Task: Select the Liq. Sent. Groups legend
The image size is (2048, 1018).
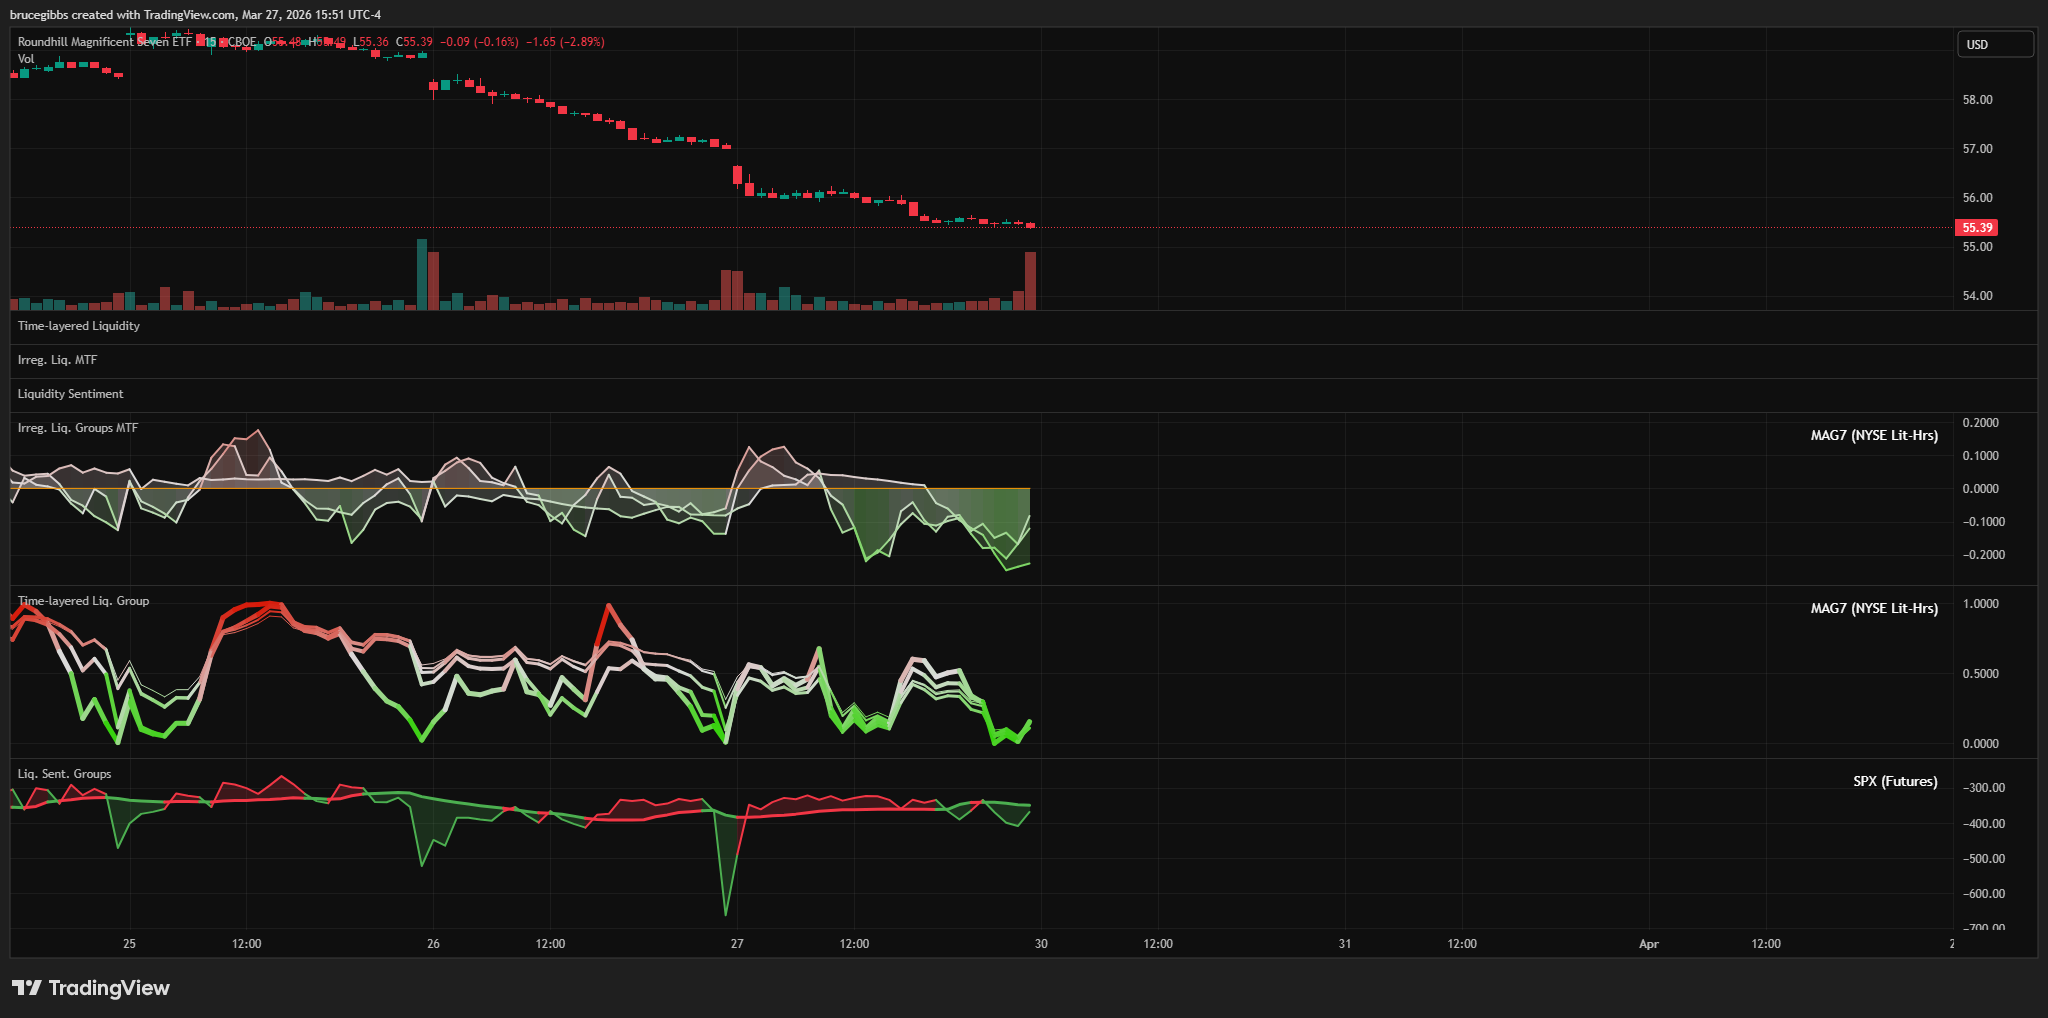Action: tap(64, 774)
